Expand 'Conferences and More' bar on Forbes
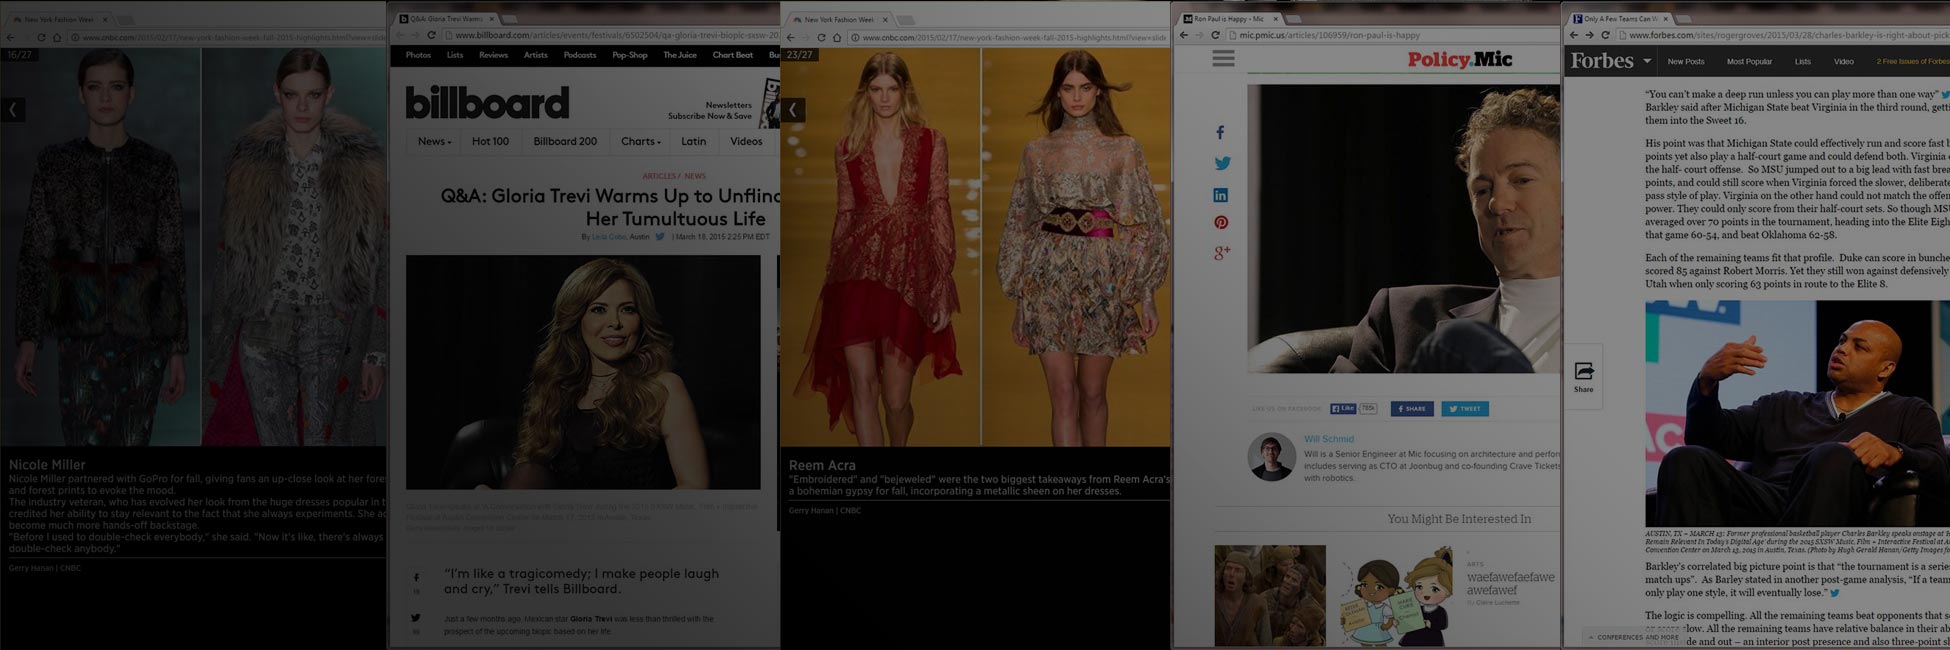Viewport: 1950px width, 650px height. pos(1633,637)
